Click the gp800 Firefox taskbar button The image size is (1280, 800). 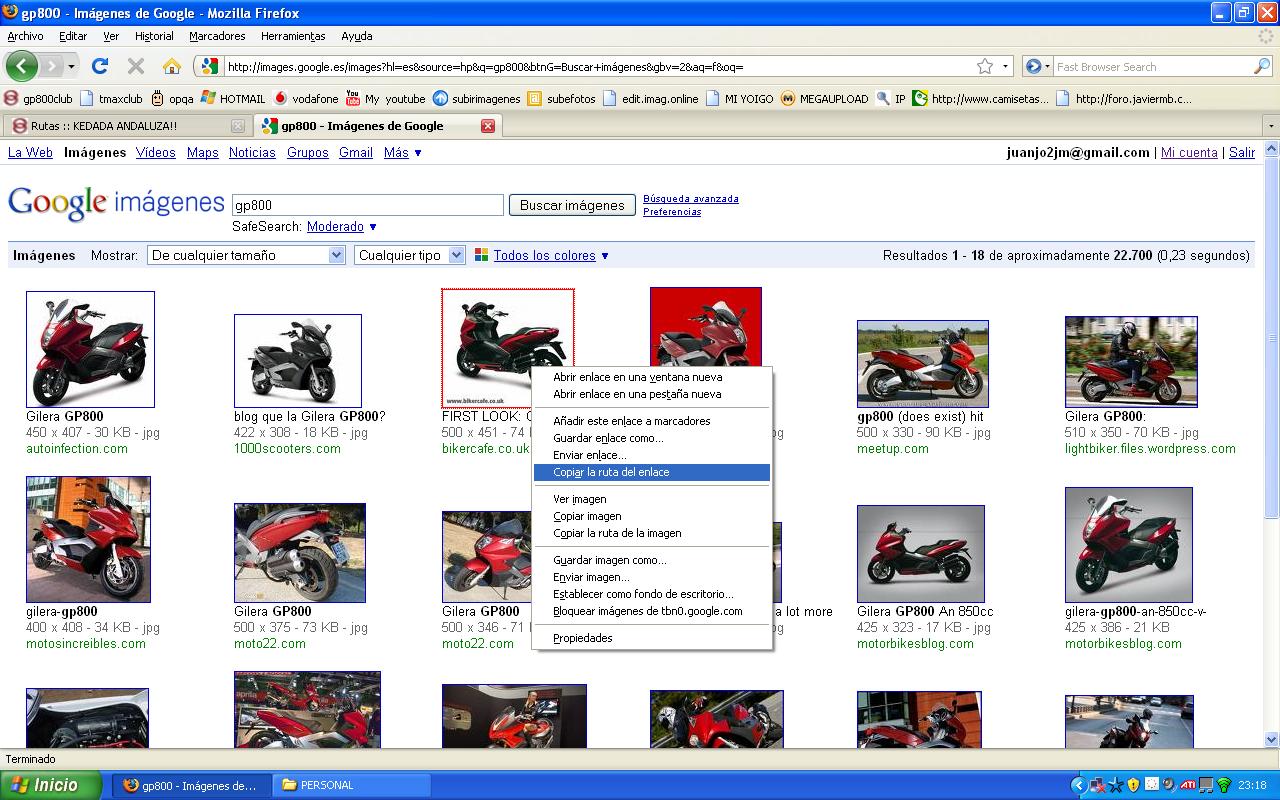[190, 785]
